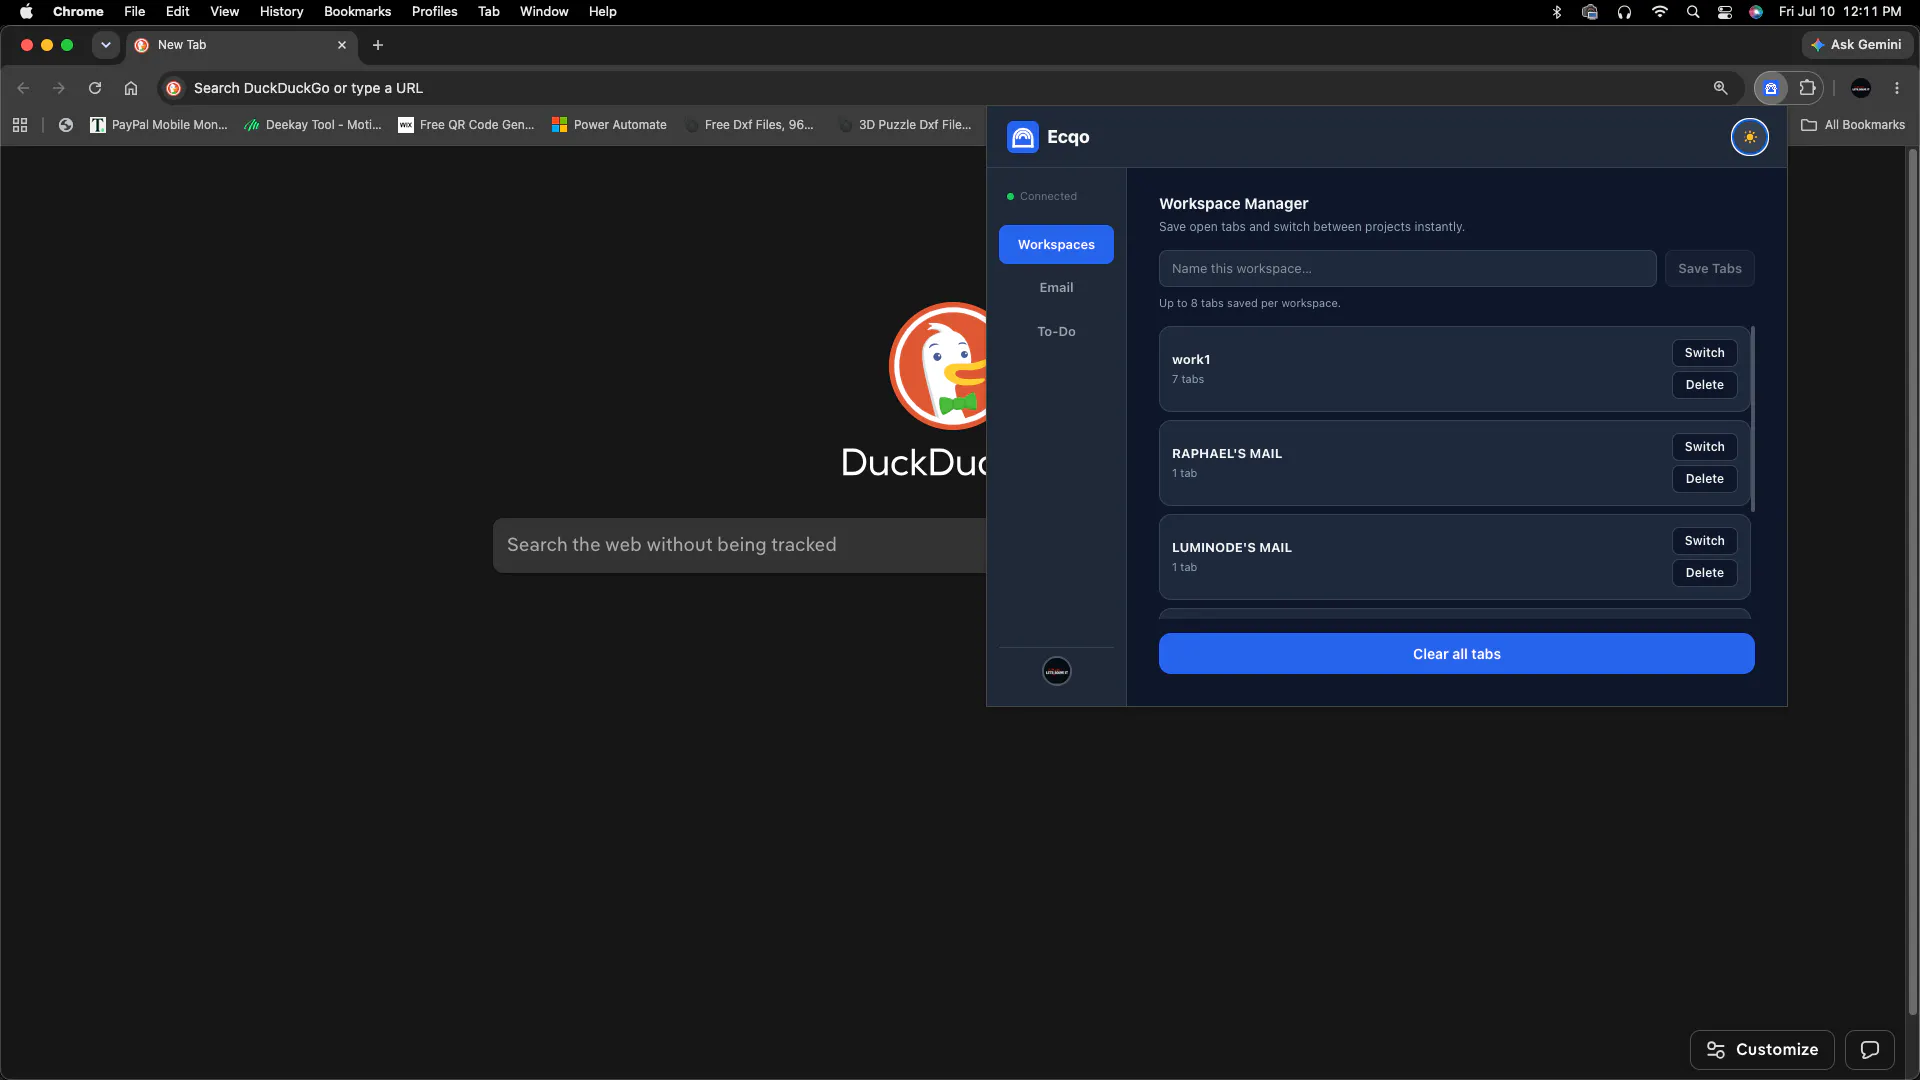Click the RAPHAEL'S MAIL workspace name
The width and height of the screenshot is (1920, 1080).
pos(1227,454)
